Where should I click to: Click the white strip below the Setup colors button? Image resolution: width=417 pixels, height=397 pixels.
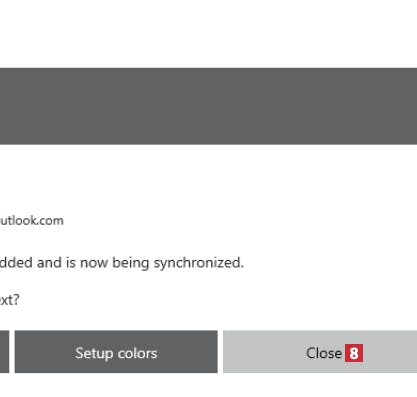[116, 385]
